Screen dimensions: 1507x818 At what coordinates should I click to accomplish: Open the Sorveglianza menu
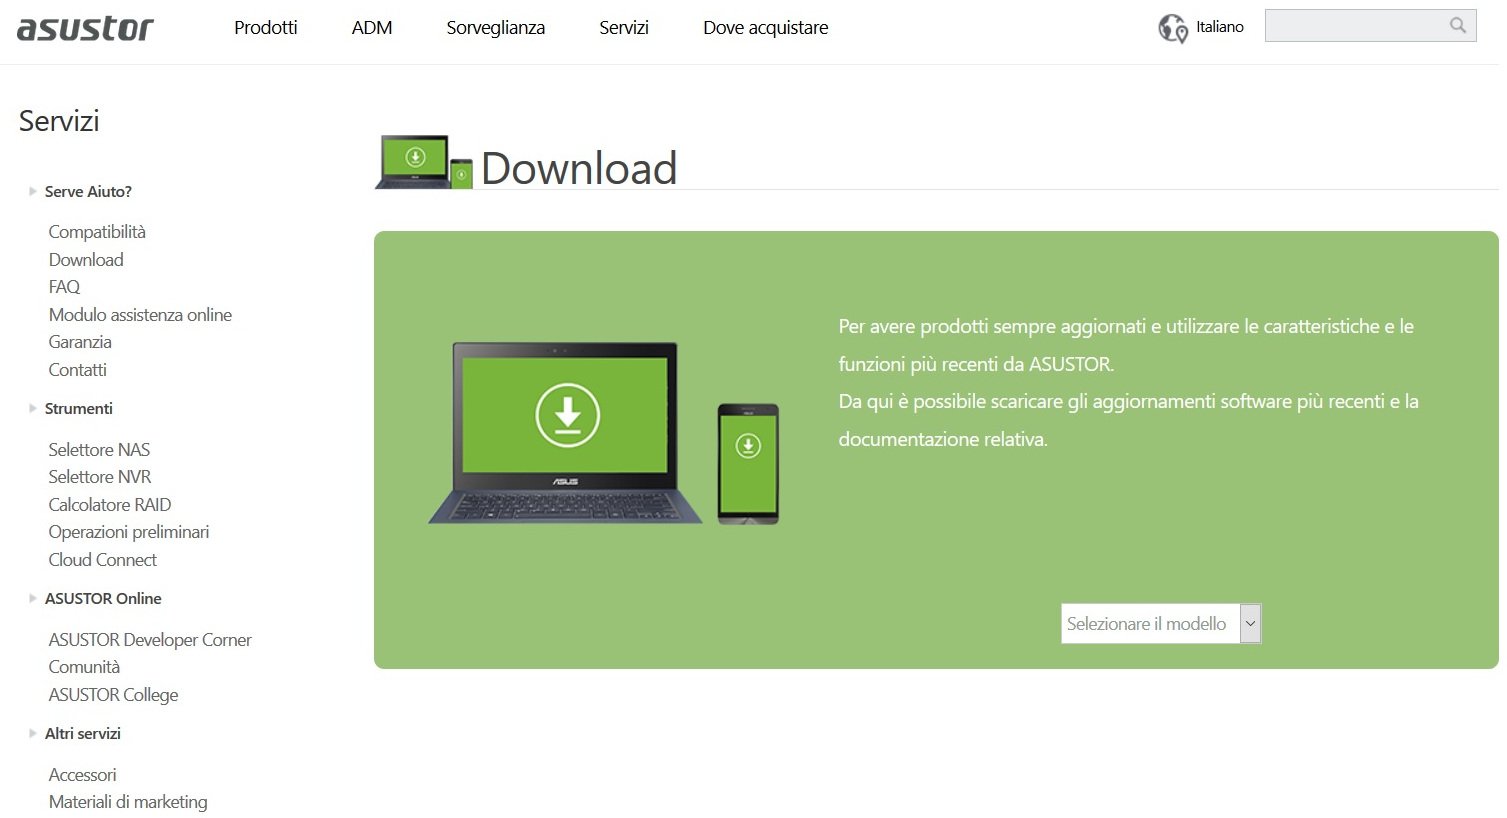pyautogui.click(x=496, y=28)
